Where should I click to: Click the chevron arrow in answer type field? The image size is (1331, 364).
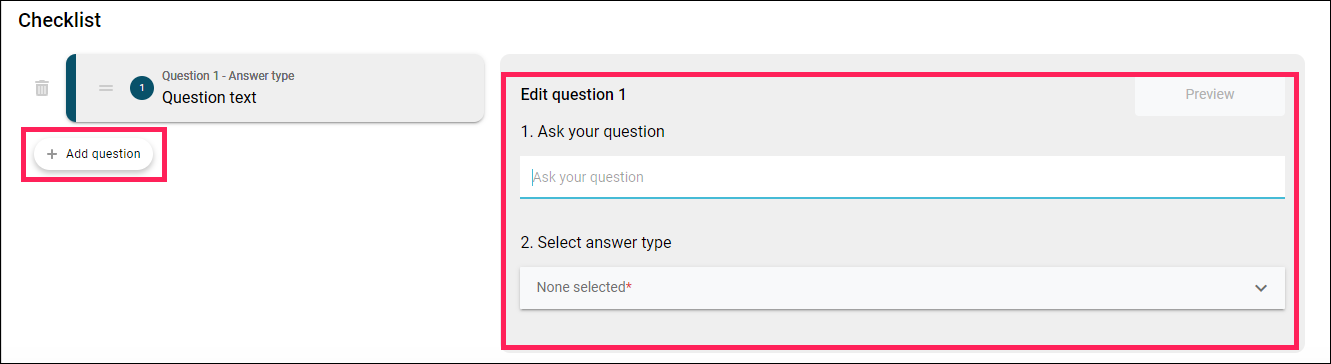coord(1261,288)
